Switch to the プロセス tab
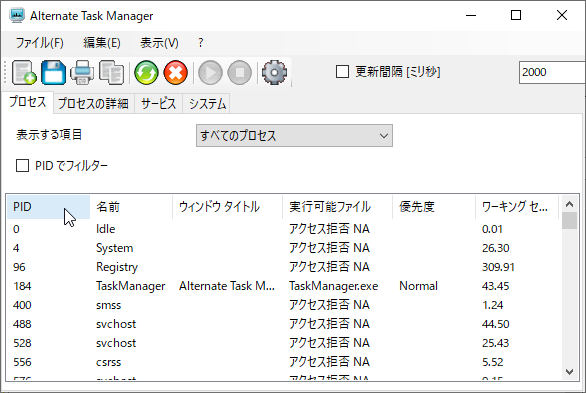The height and width of the screenshot is (393, 586). pos(28,102)
